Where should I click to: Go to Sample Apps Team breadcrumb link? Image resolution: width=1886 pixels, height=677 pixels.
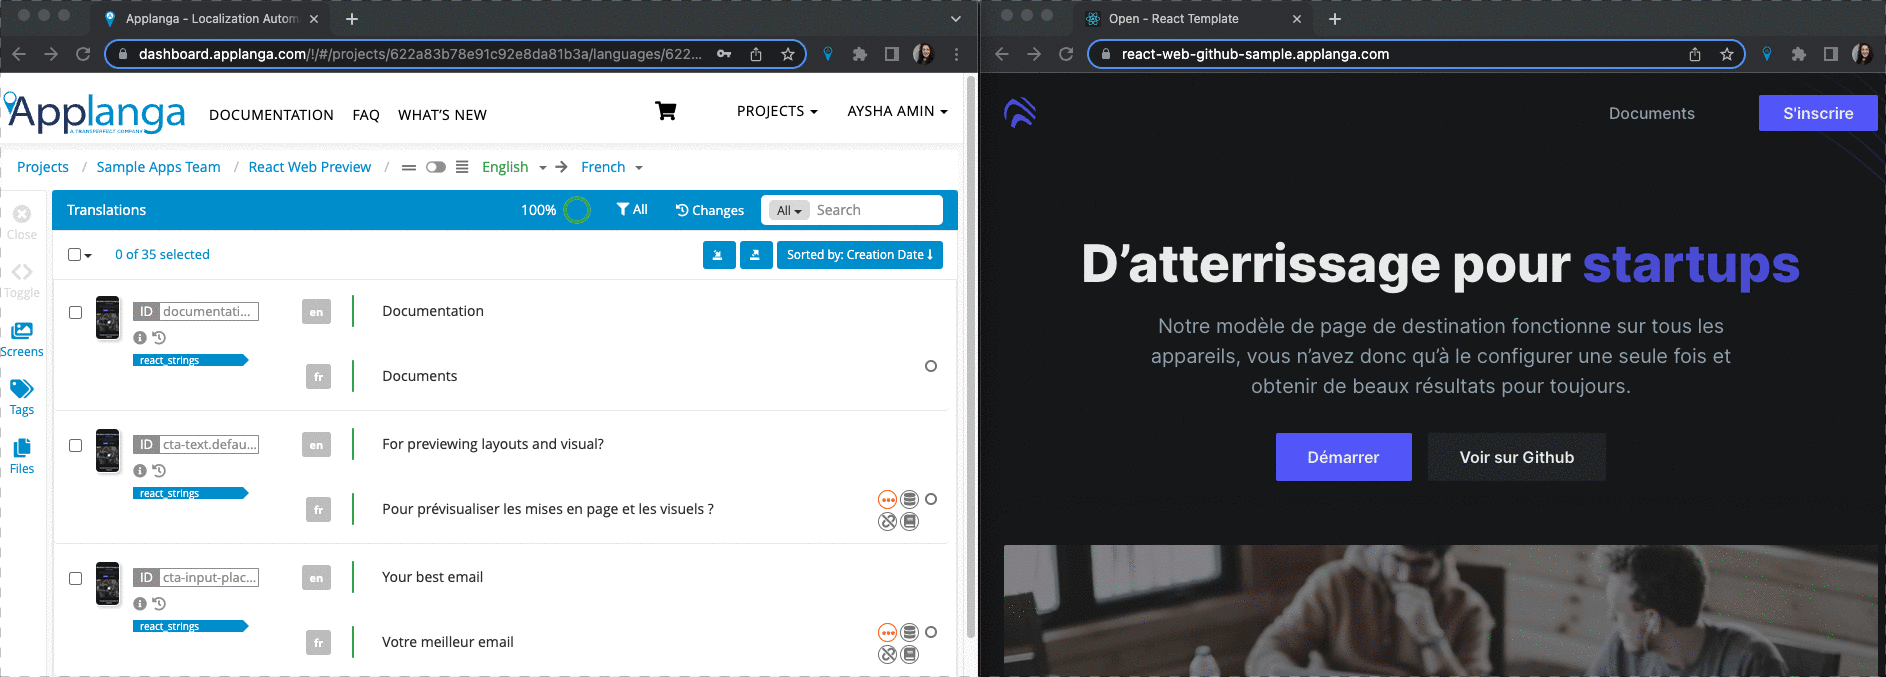pyautogui.click(x=158, y=167)
